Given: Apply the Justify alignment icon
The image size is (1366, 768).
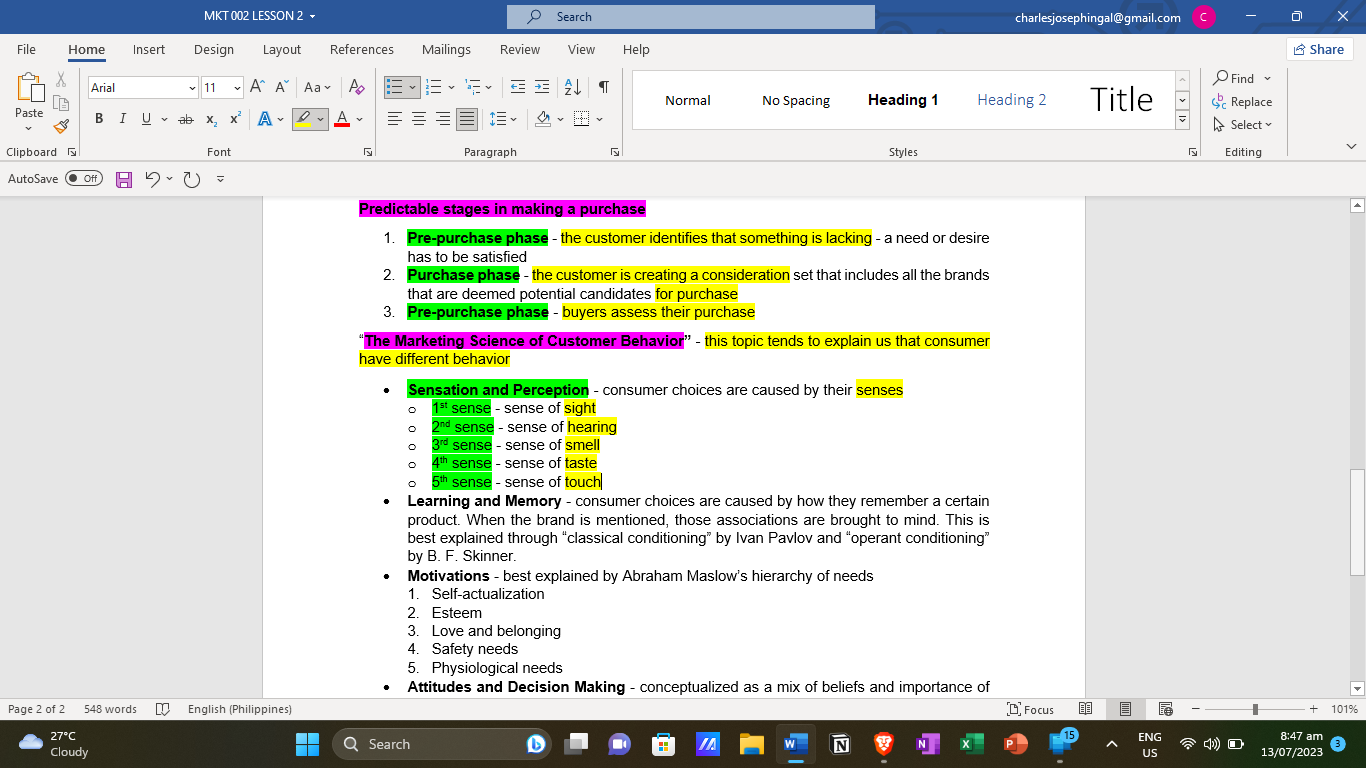Looking at the screenshot, I should pos(467,119).
